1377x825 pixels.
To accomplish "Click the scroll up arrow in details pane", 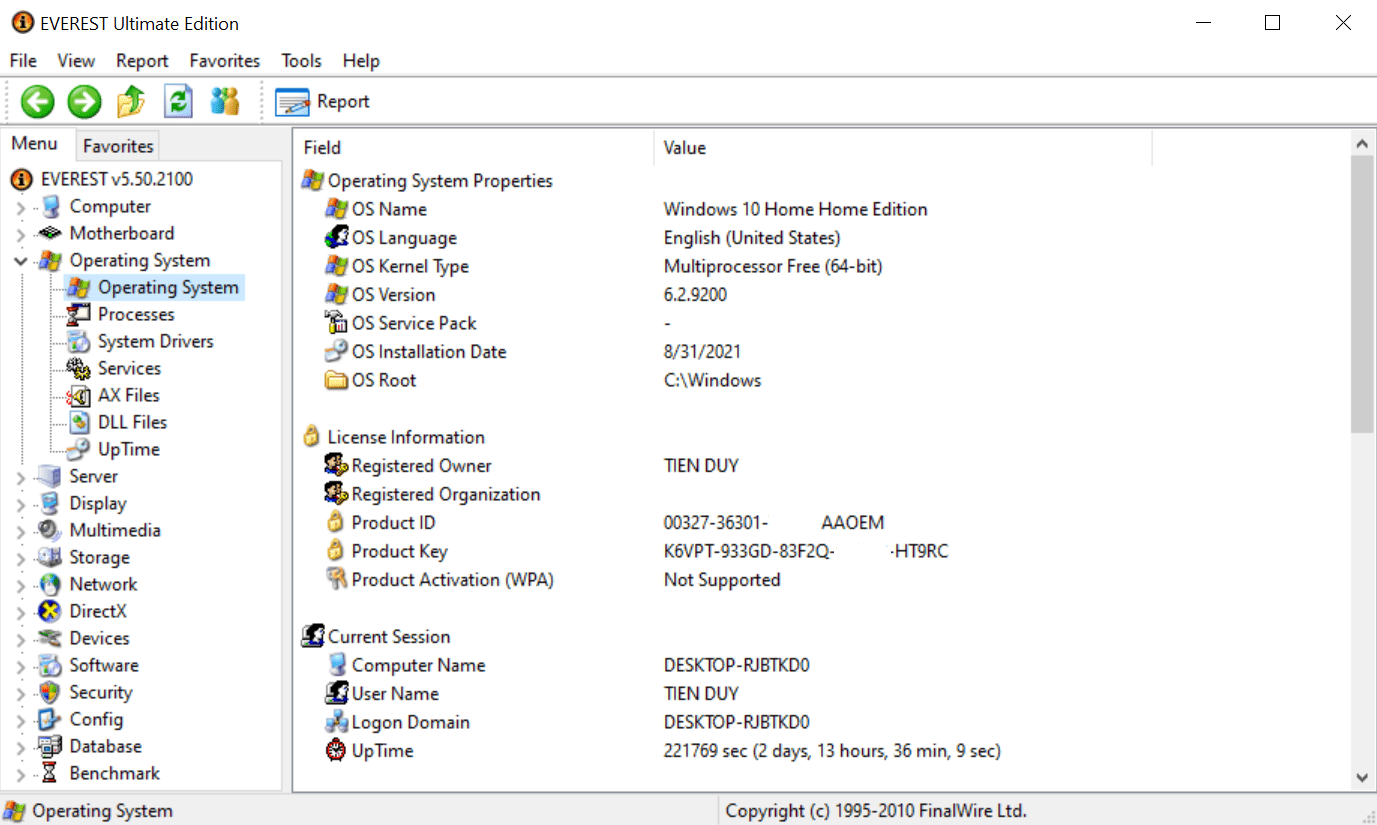I will pyautogui.click(x=1361, y=144).
